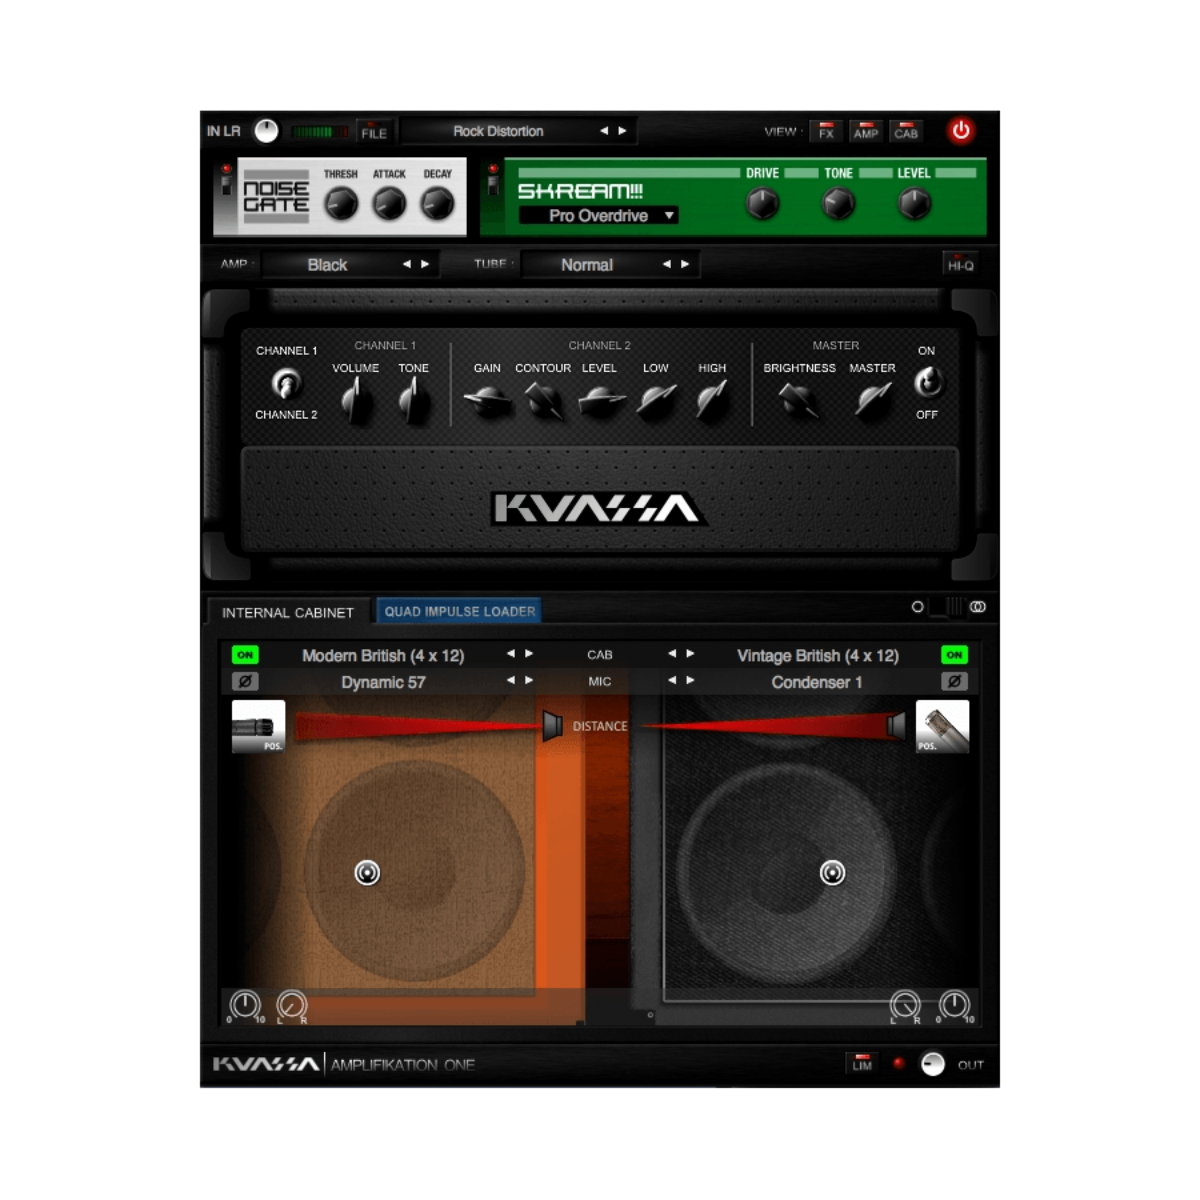Switch to INTERNAL CABINET tab
Image resolution: width=1200 pixels, height=1200 pixels.
[288, 612]
